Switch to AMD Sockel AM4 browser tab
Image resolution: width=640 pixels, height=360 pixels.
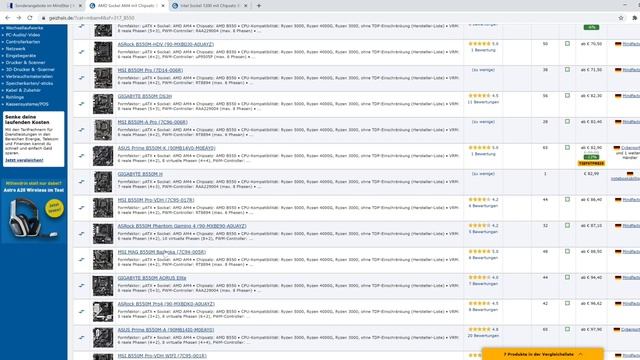pos(127,6)
